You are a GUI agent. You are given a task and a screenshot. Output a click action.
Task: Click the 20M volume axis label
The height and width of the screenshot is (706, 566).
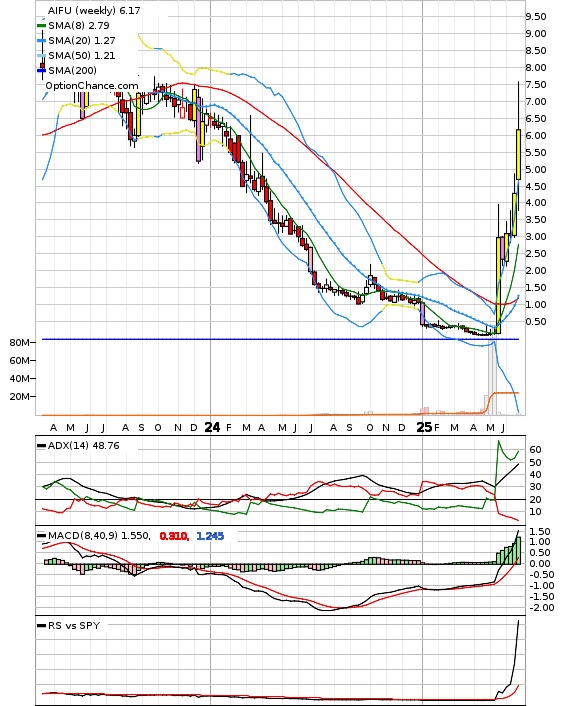pos(19,397)
